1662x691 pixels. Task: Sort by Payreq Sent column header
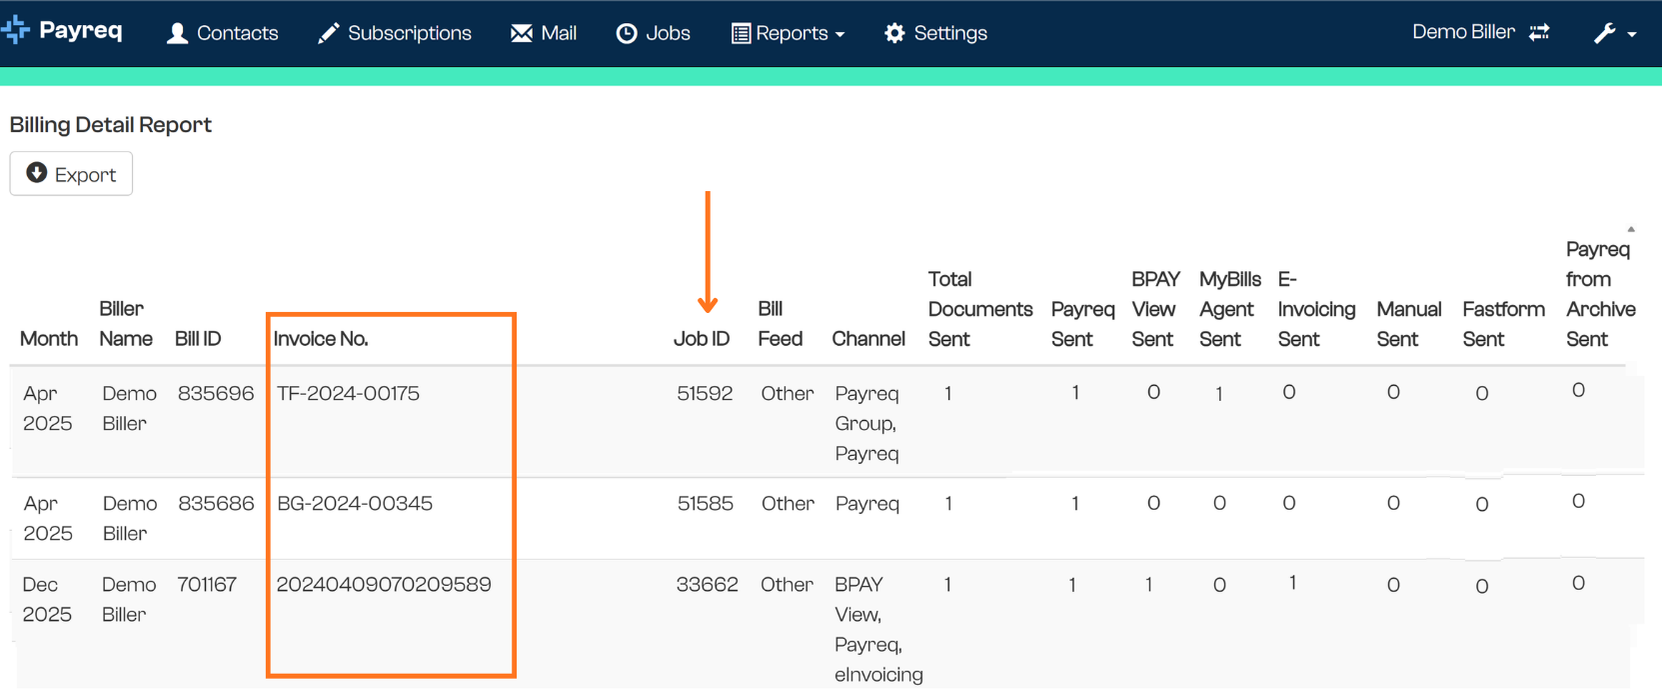1083,324
